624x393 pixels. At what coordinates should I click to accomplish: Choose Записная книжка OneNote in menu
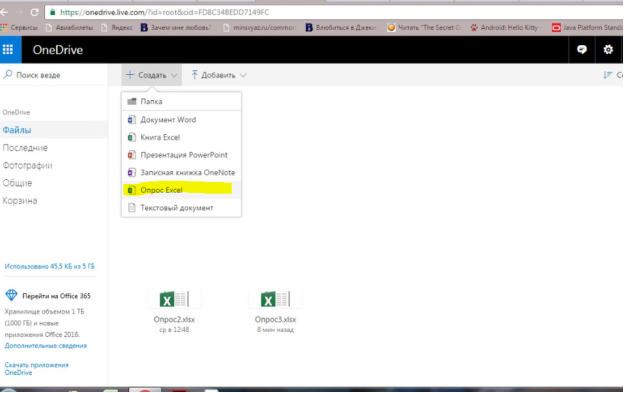pos(181,172)
